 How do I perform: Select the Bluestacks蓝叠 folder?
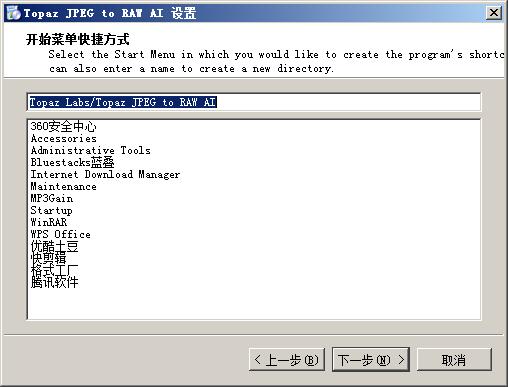point(72,162)
